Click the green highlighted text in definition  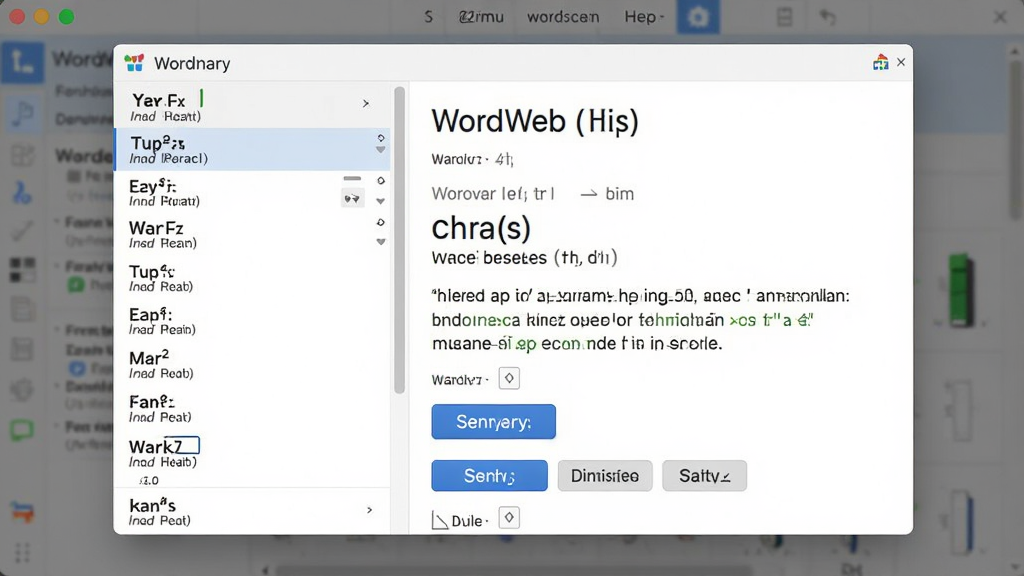point(771,320)
